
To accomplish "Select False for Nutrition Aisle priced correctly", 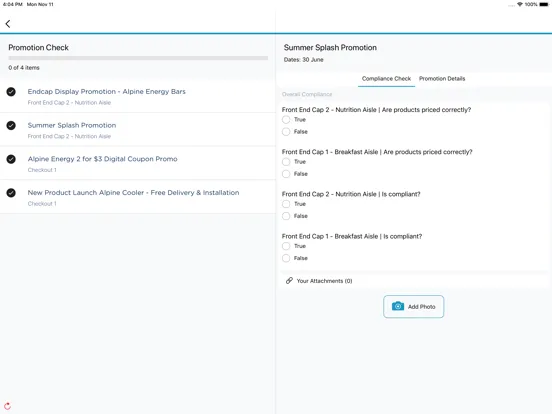I will coord(286,132).
